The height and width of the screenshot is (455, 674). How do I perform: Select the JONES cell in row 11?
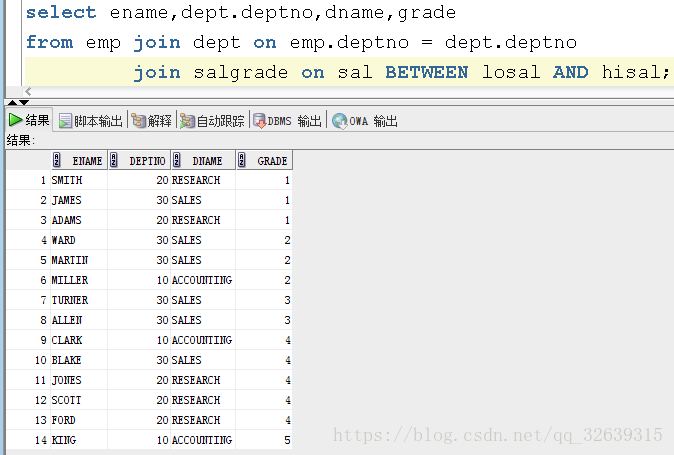79,380
